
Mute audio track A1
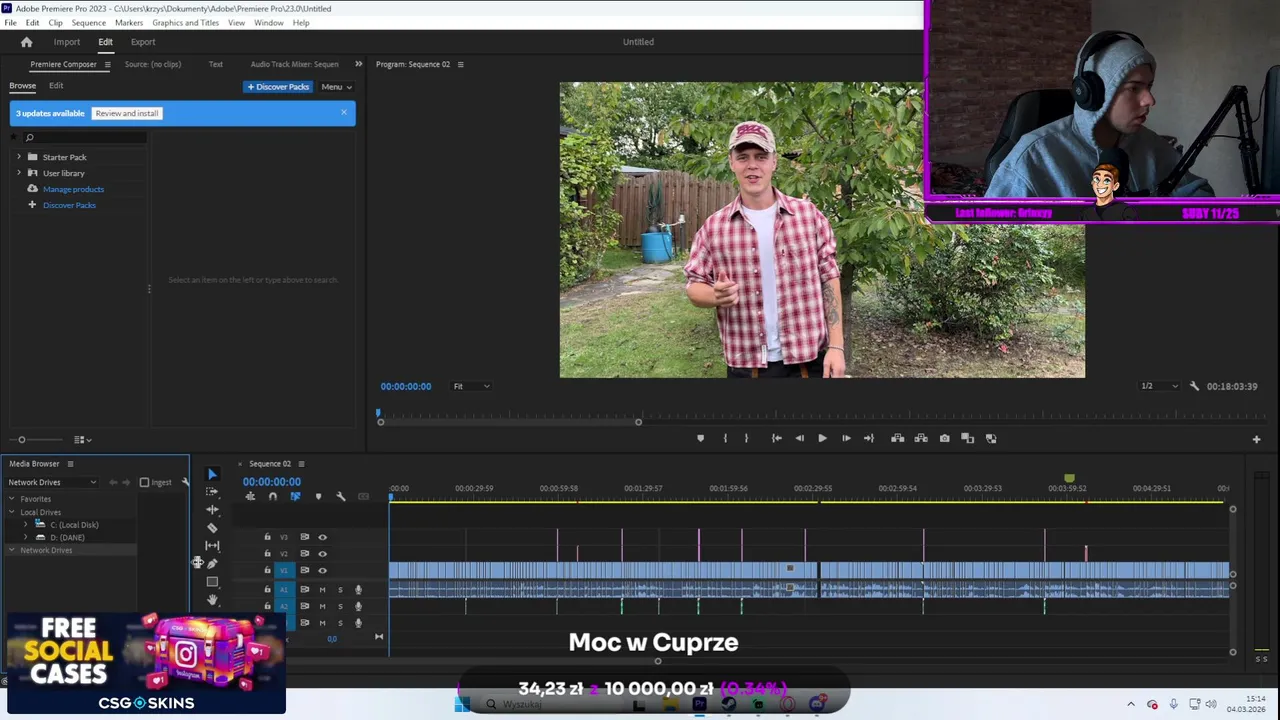pos(322,589)
